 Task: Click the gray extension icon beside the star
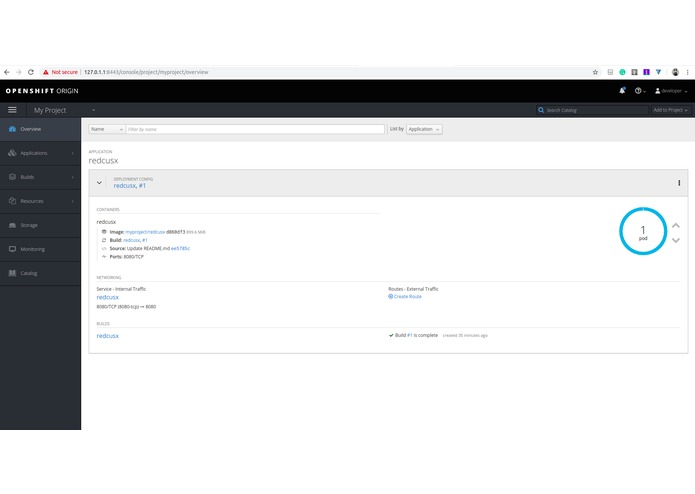pyautogui.click(x=610, y=72)
